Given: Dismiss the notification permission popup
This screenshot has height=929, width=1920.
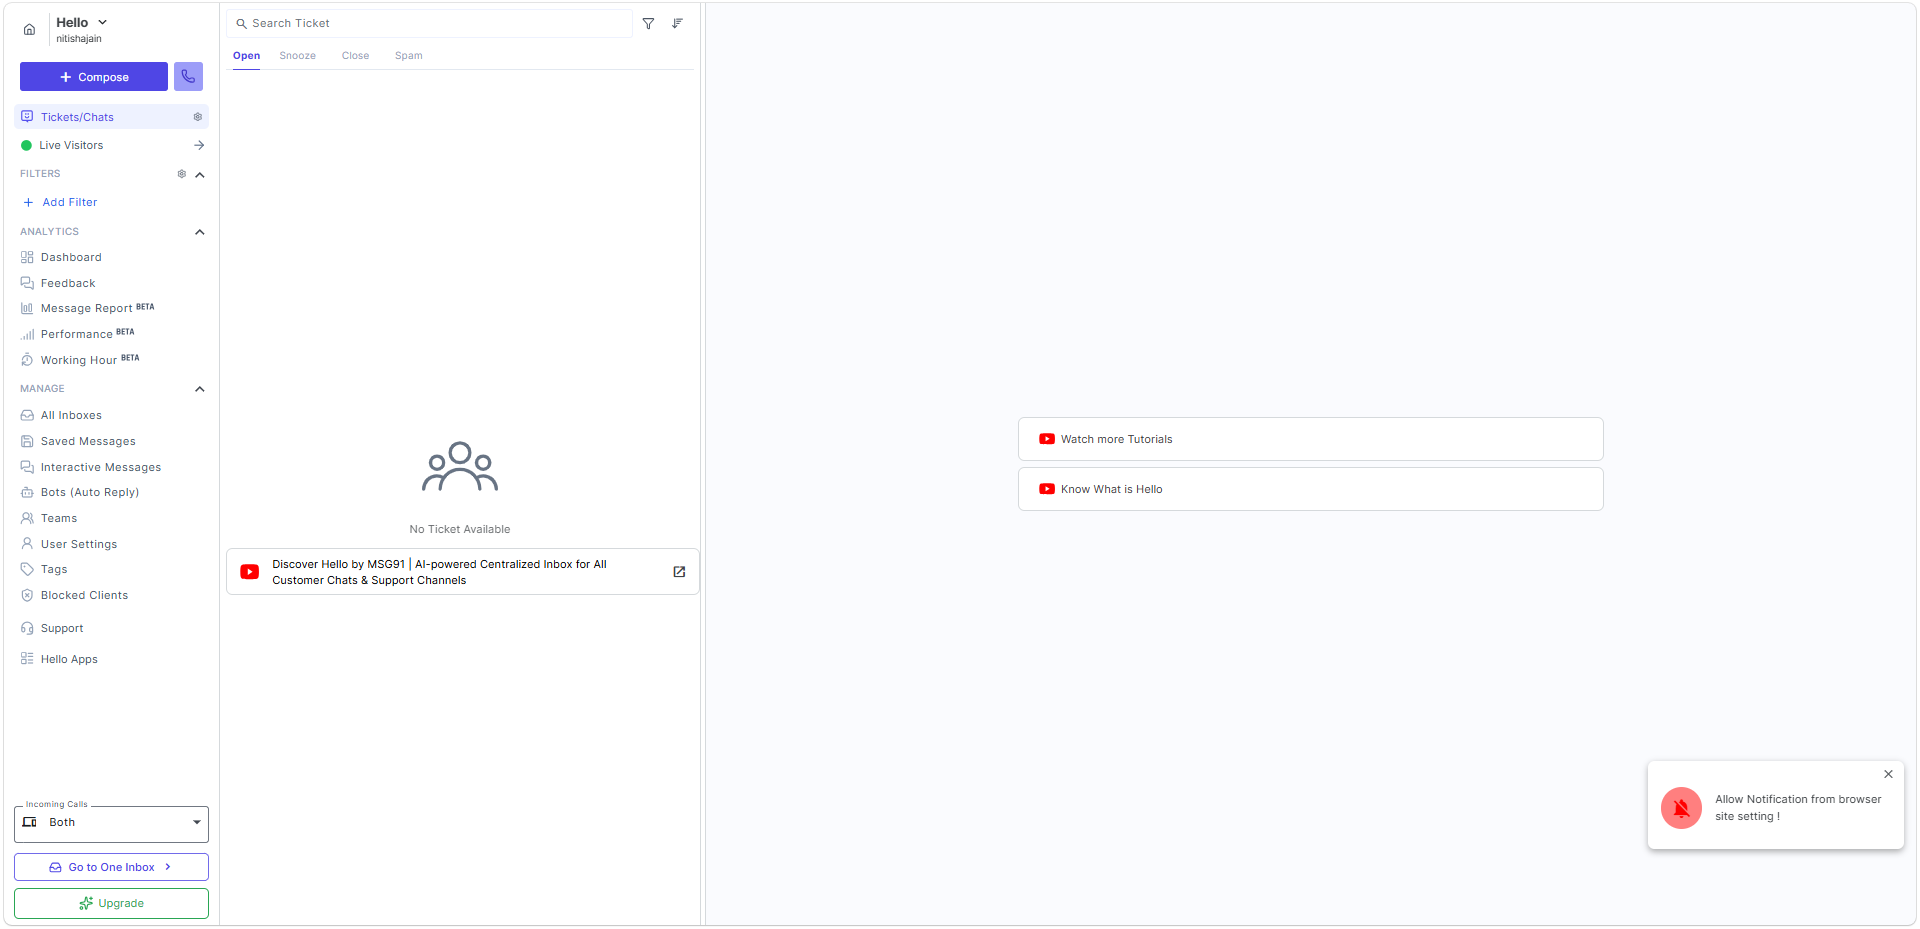Looking at the screenshot, I should 1888,774.
